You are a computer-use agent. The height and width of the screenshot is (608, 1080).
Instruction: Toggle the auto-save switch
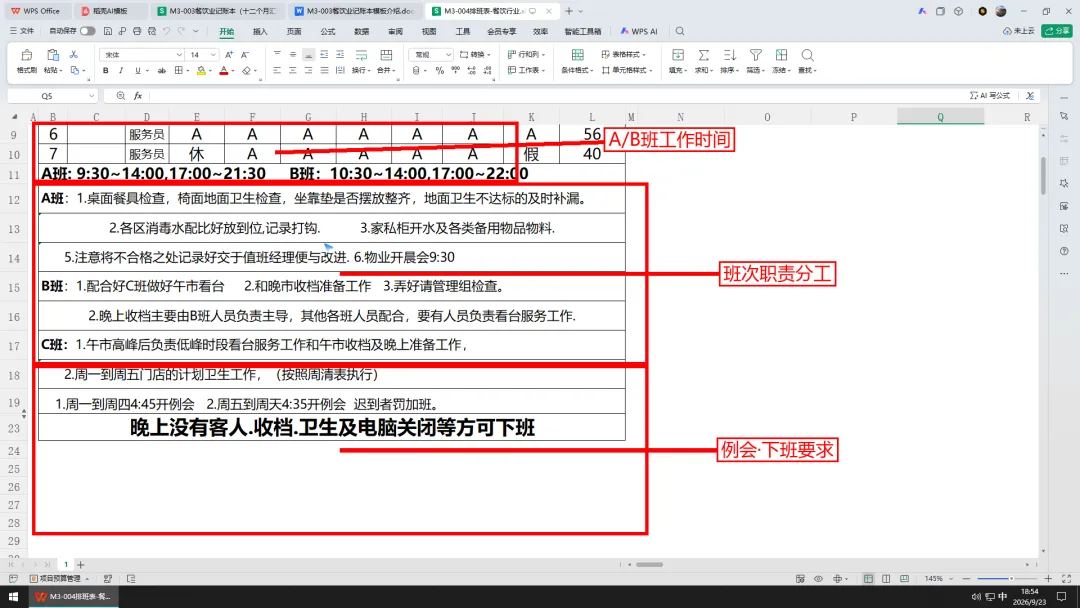[x=87, y=31]
